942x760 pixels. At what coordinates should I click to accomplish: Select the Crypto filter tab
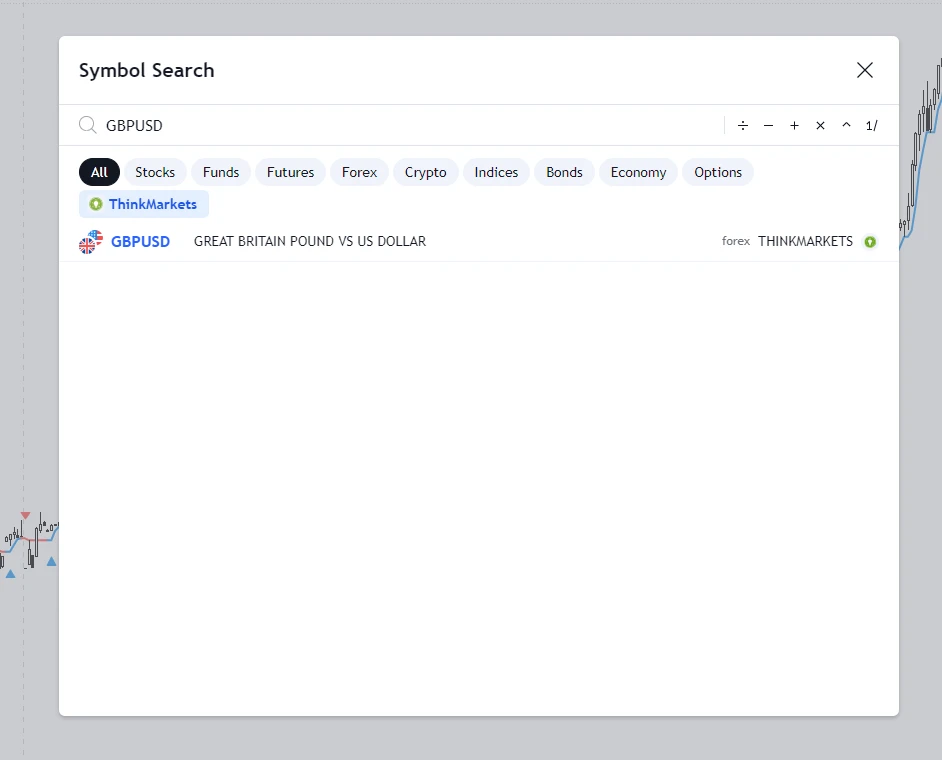(425, 172)
